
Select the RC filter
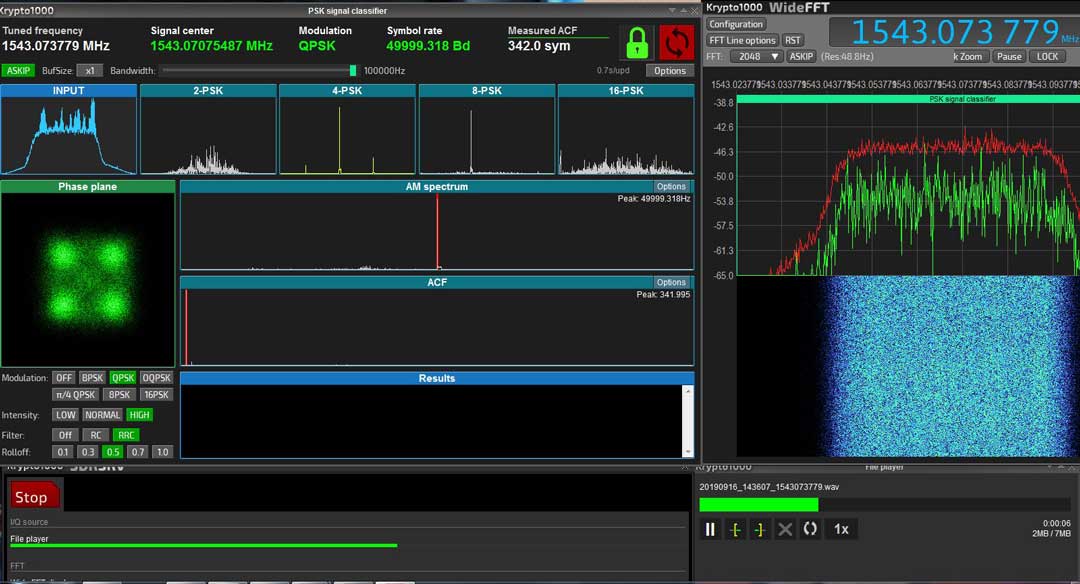pos(96,435)
